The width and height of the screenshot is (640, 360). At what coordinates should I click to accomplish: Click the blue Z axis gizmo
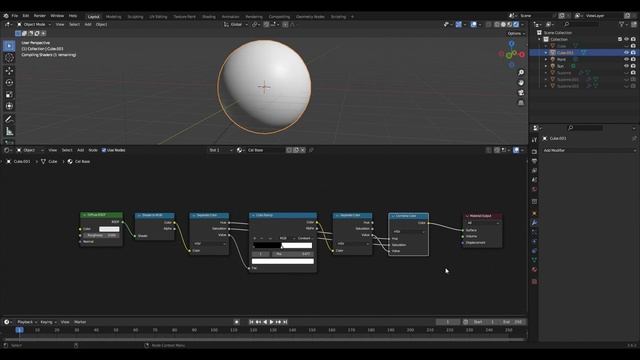coord(511,44)
